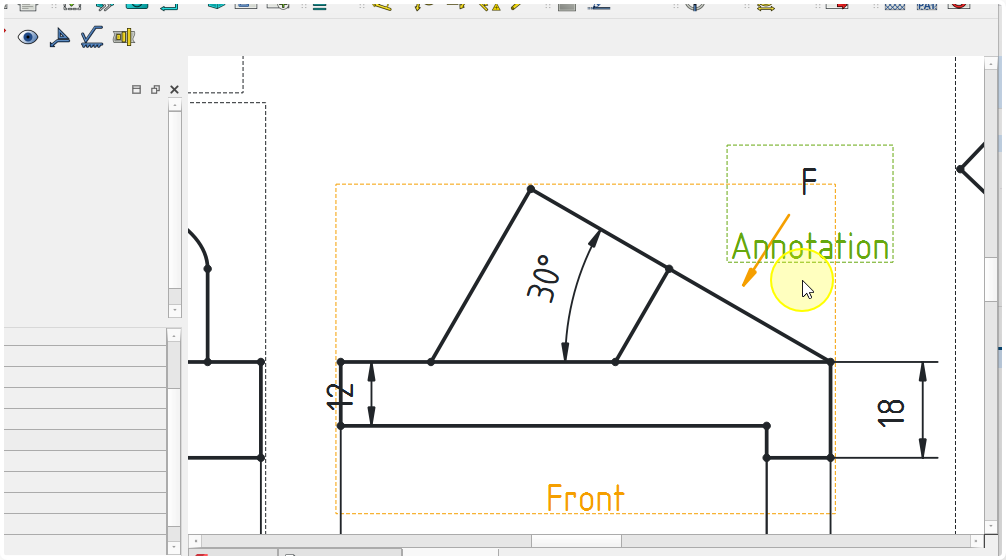This screenshot has height=560, width=1006.
Task: Click the horizontal scrollbar right arrow
Action: [976, 541]
